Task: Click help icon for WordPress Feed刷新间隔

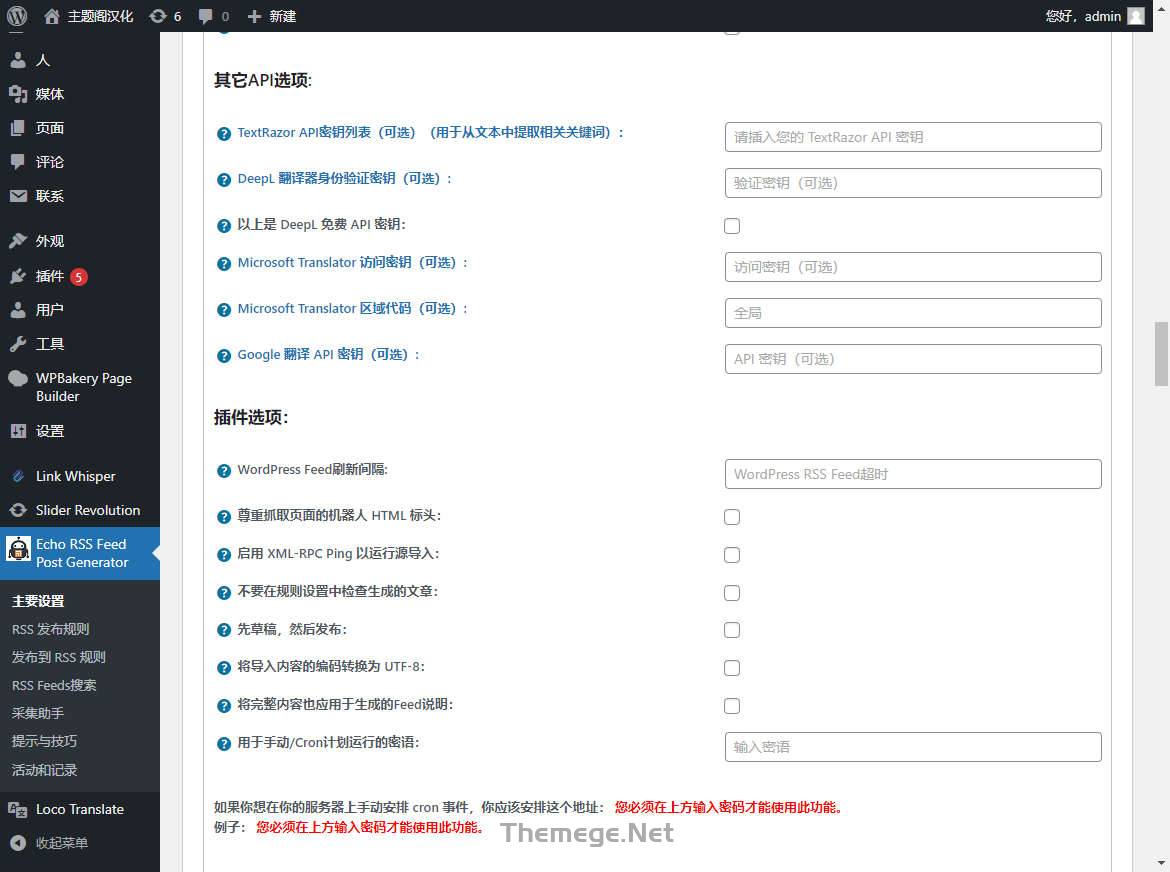Action: pos(223,471)
